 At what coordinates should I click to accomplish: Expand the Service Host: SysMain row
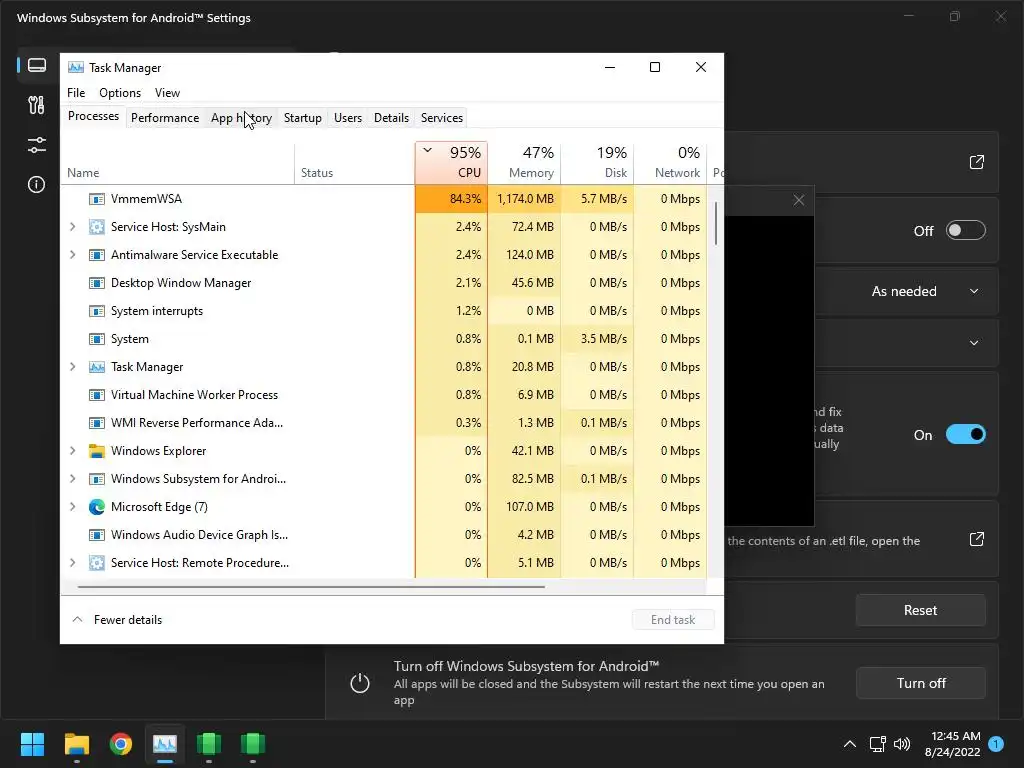pyautogui.click(x=72, y=227)
